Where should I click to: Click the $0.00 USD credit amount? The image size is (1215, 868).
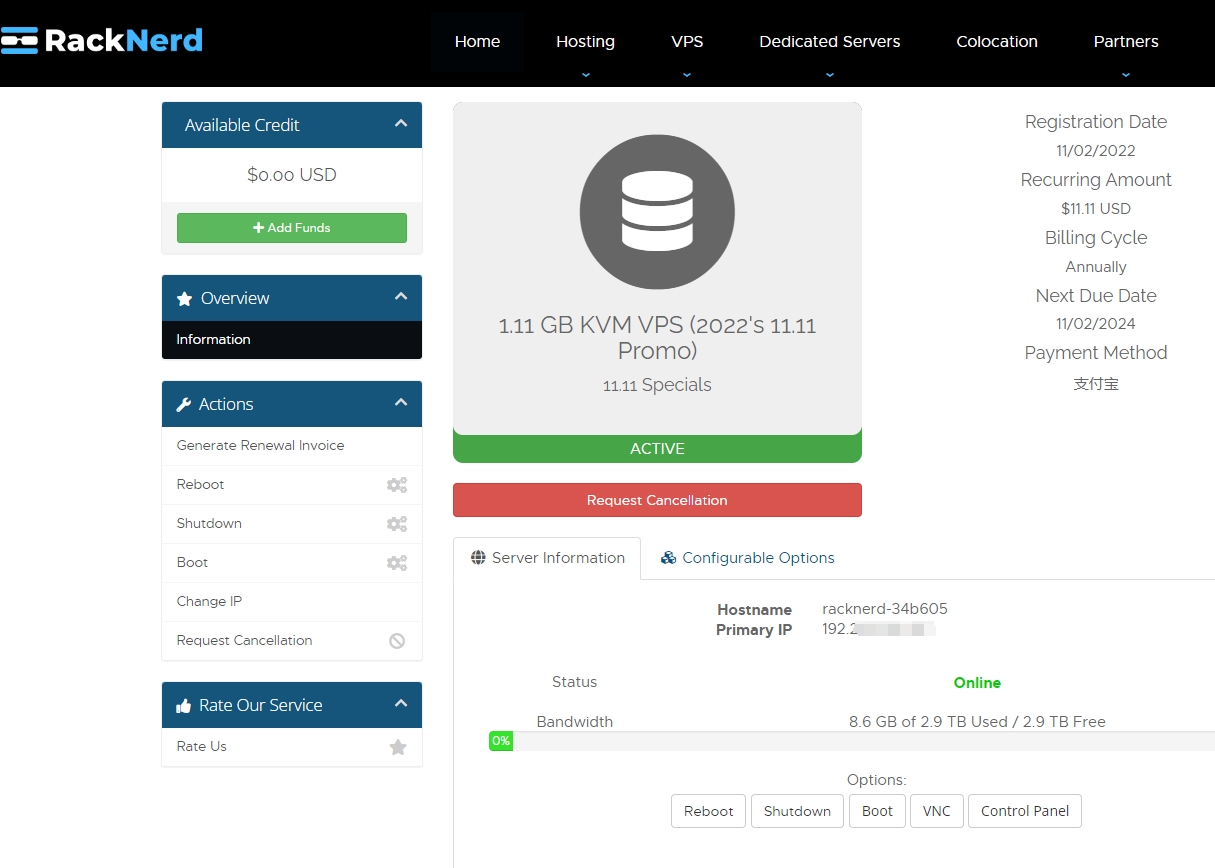[292, 175]
